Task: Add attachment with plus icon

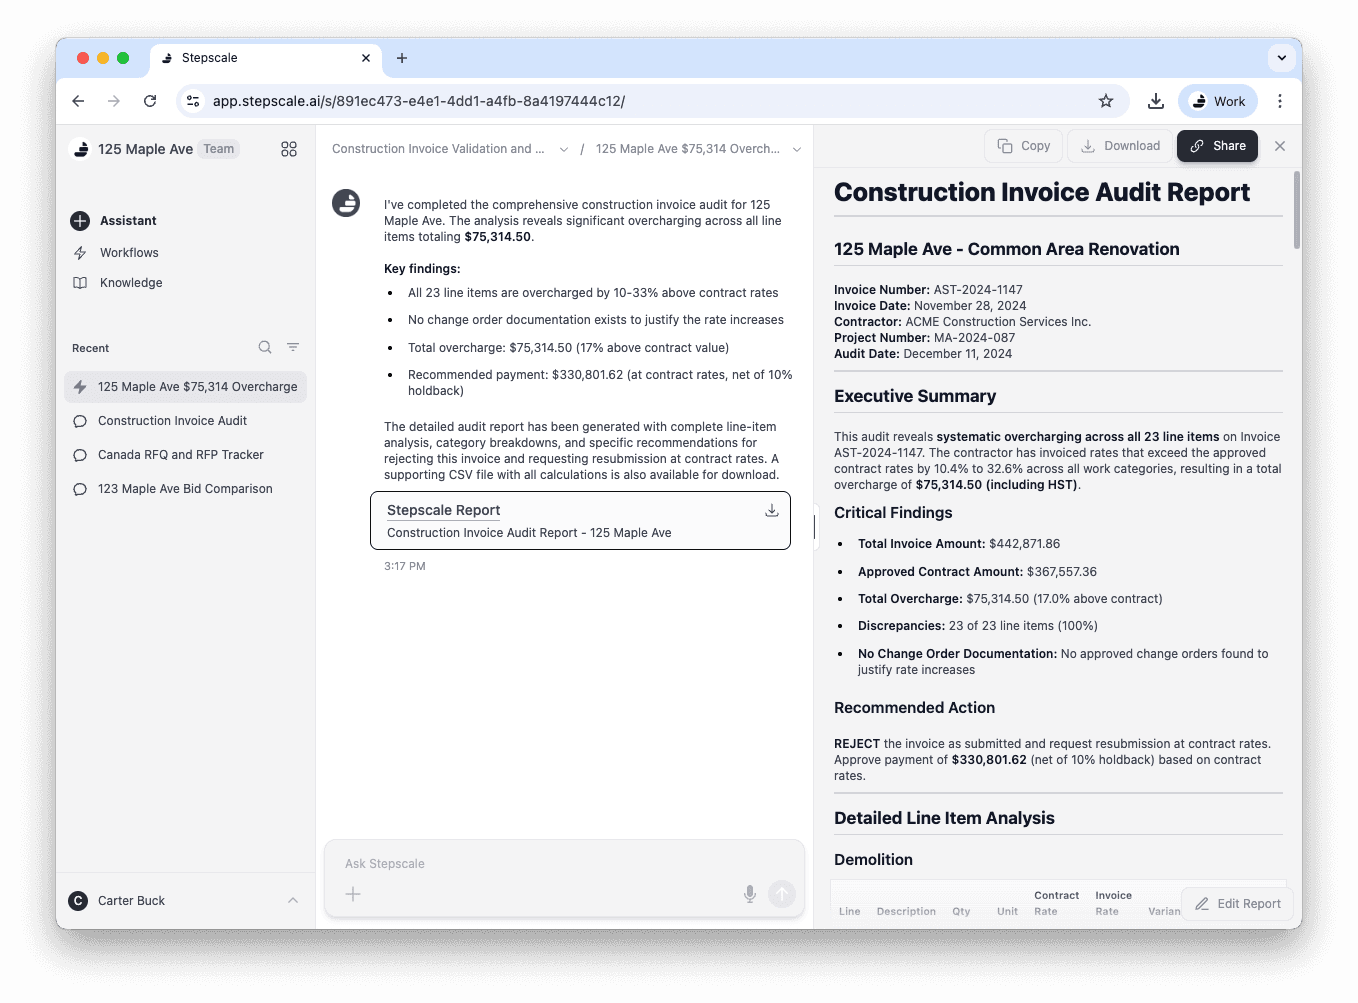Action: [353, 894]
